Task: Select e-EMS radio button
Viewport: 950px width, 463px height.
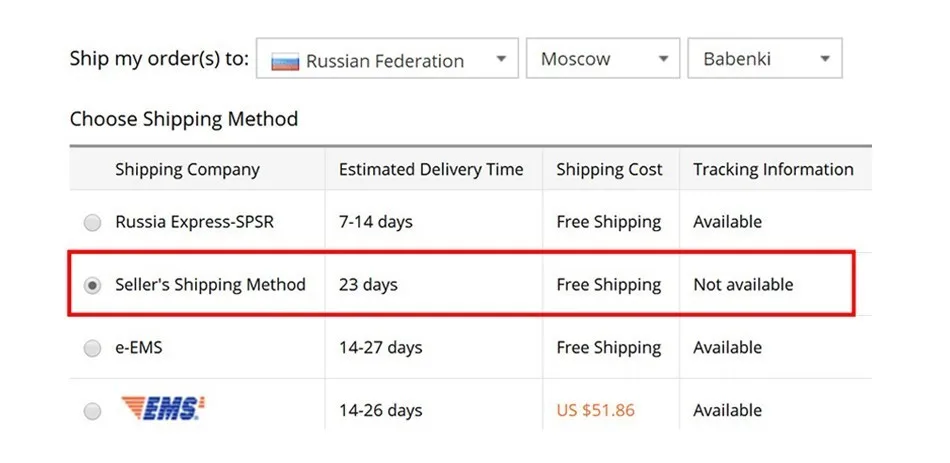Action: point(92,348)
